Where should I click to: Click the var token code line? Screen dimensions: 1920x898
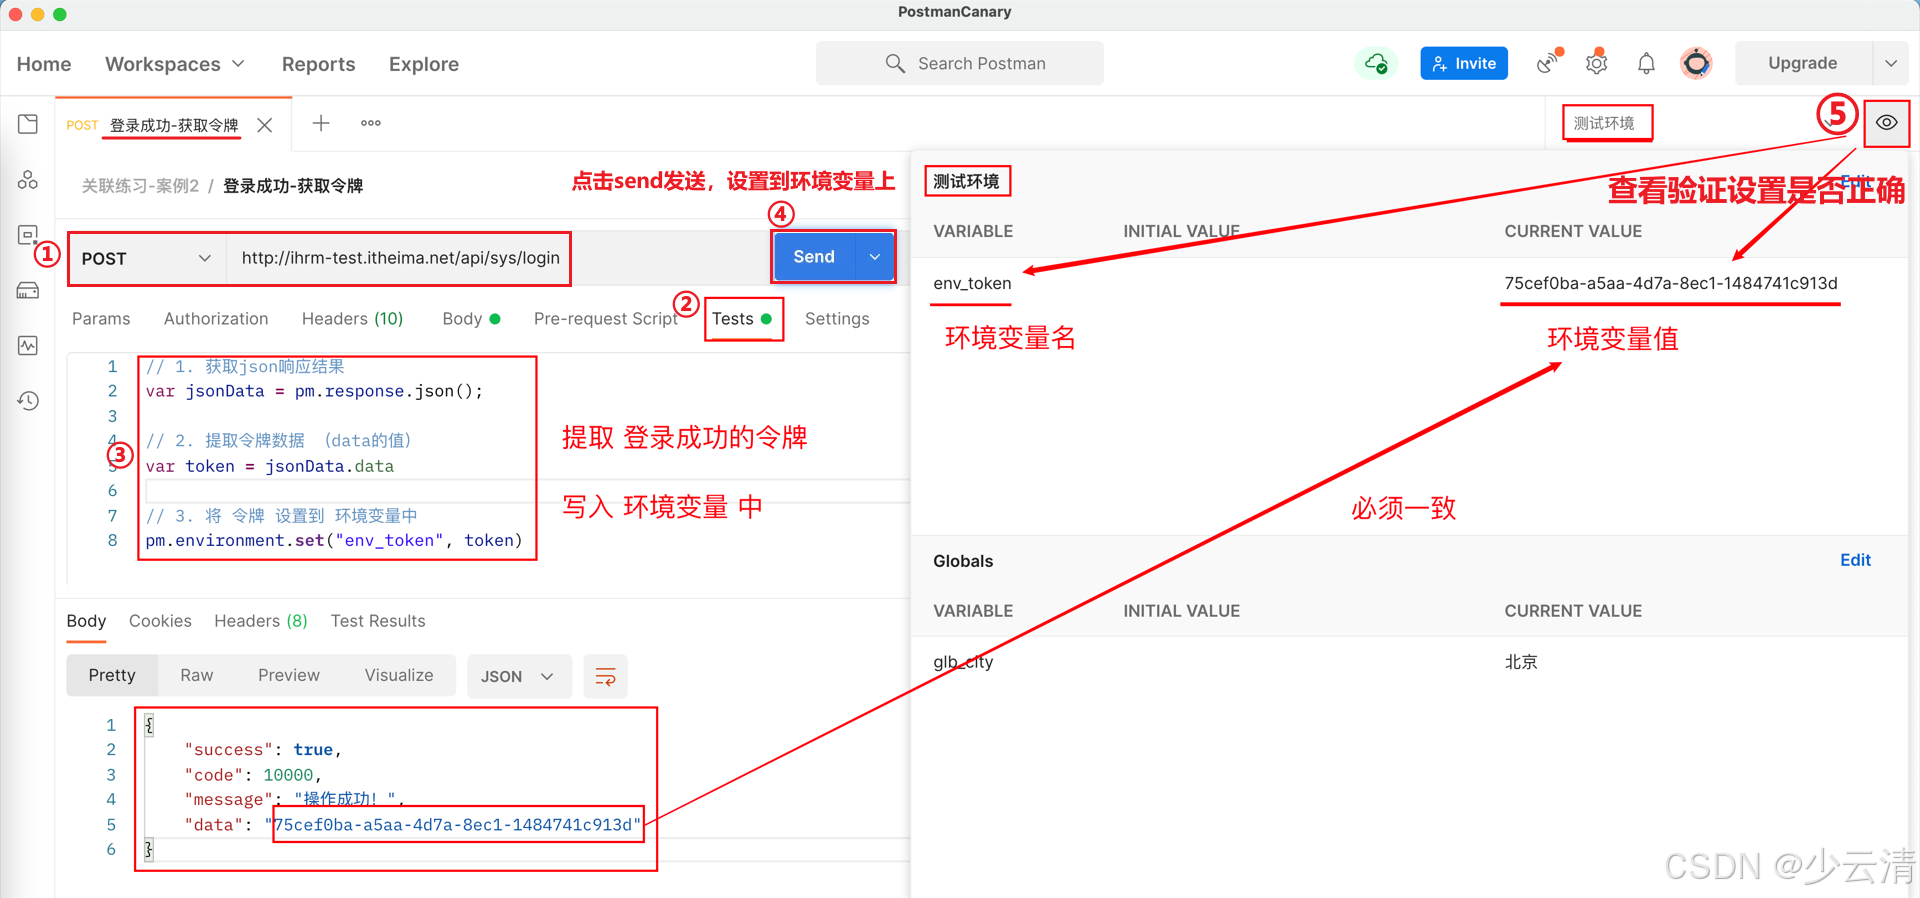(x=270, y=466)
